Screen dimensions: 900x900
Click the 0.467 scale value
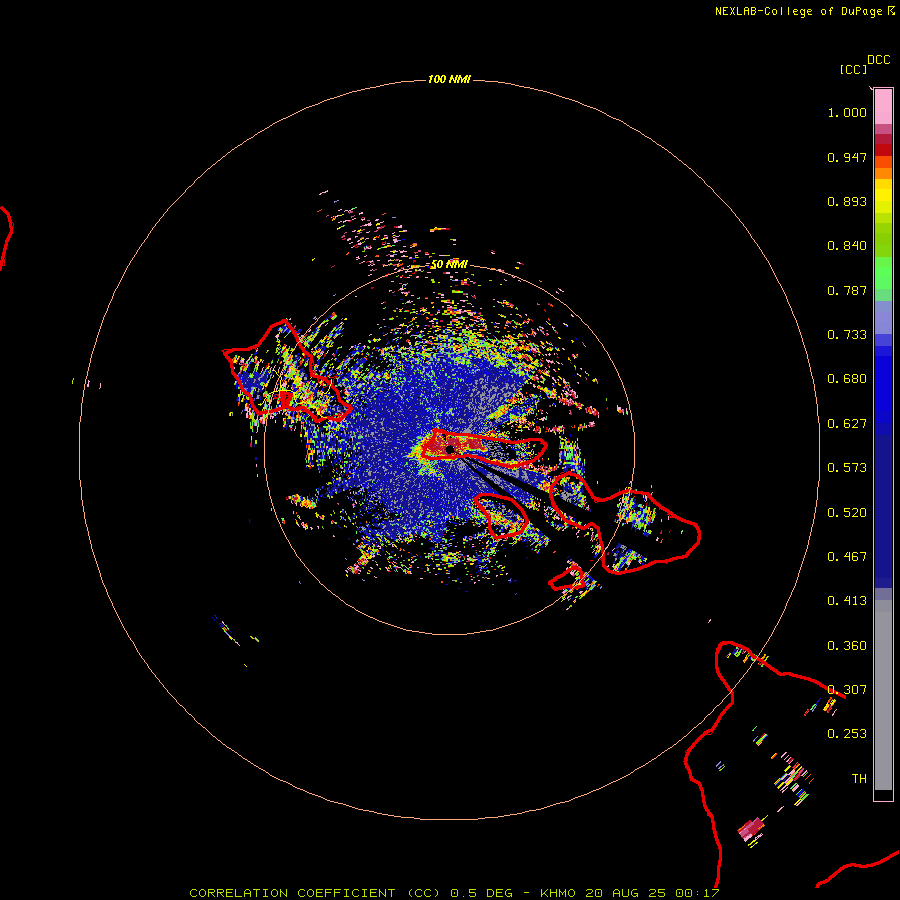[847, 557]
